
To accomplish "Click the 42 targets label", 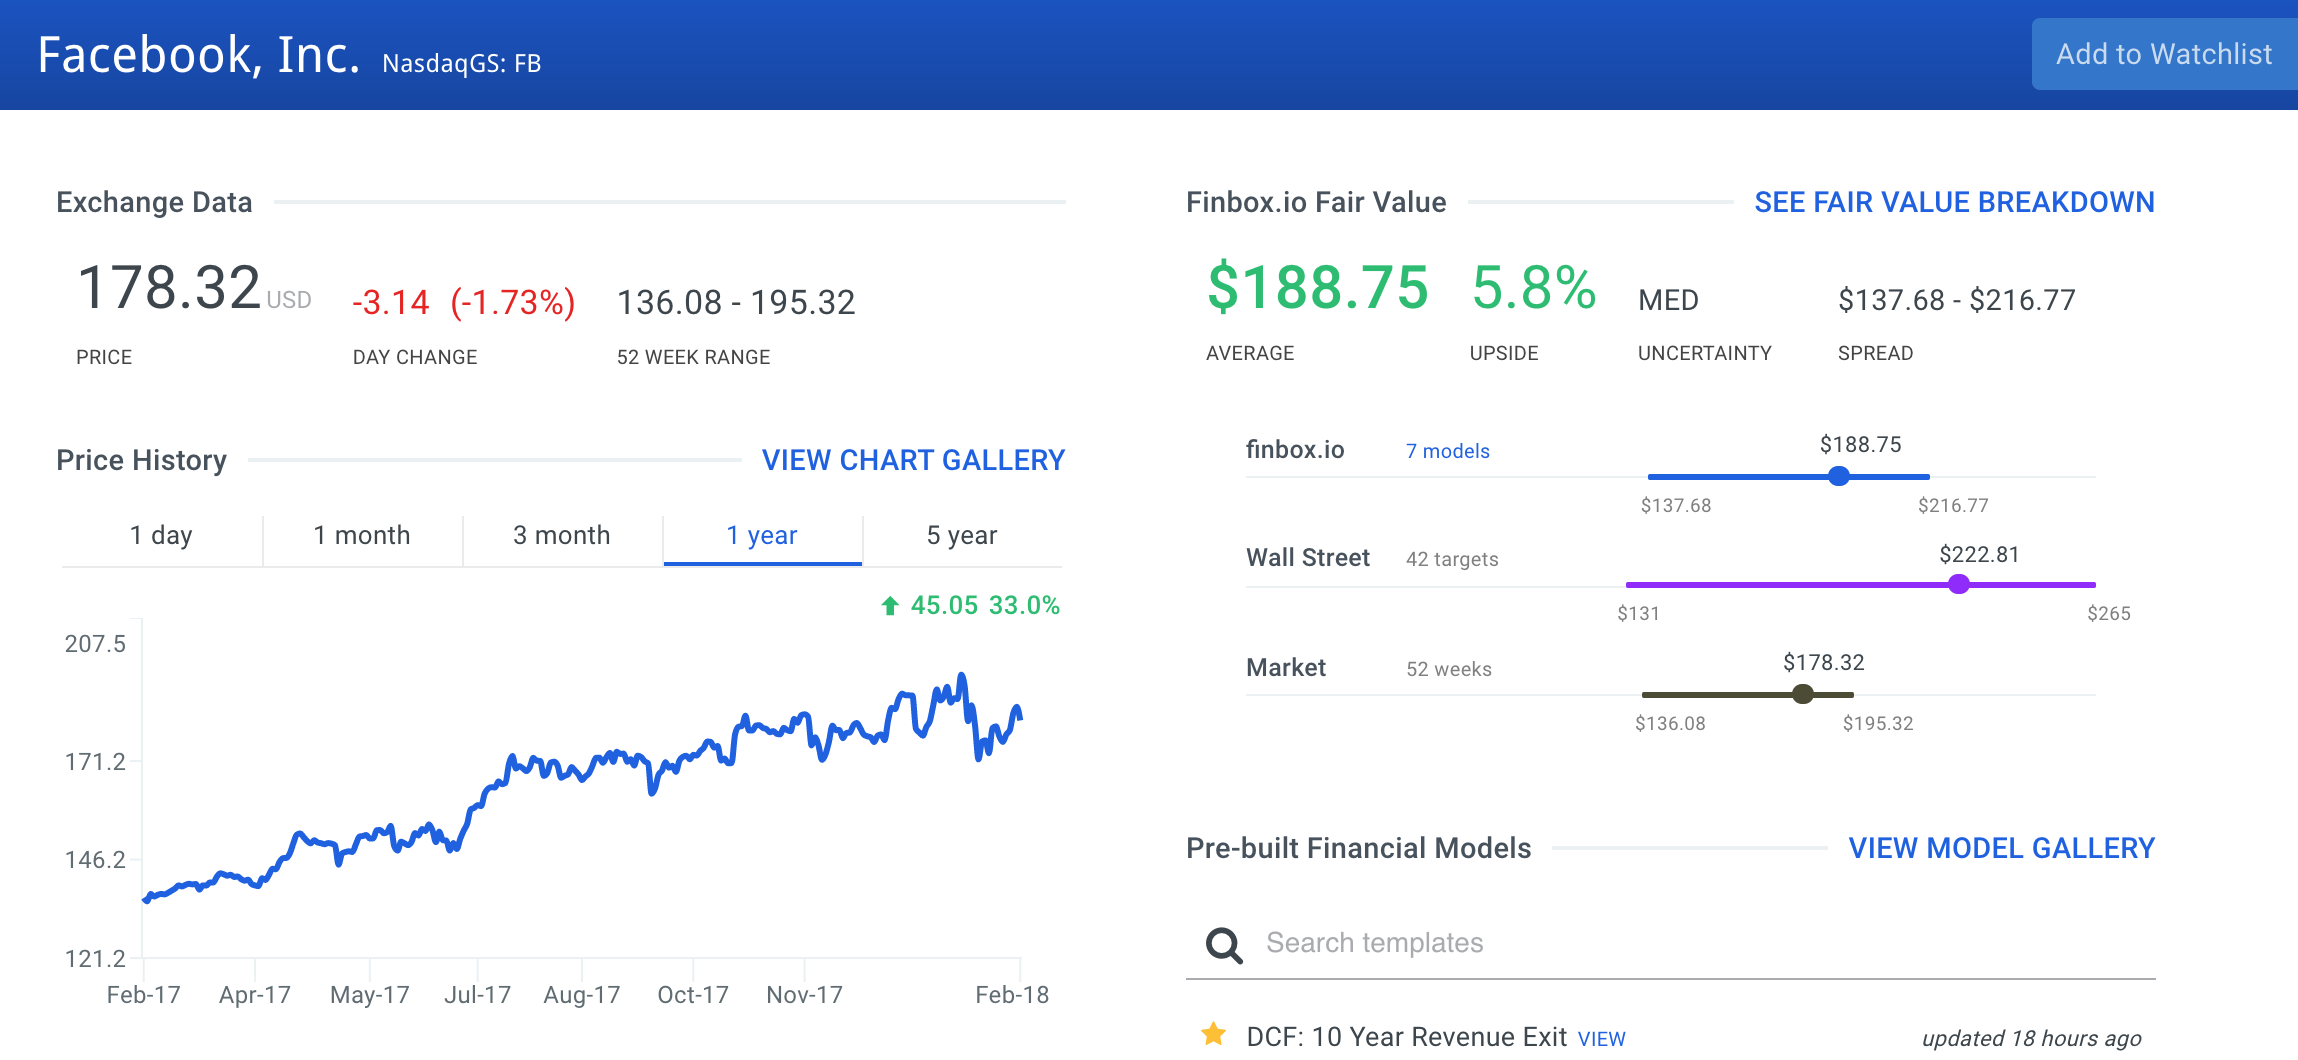I will coord(1452,559).
